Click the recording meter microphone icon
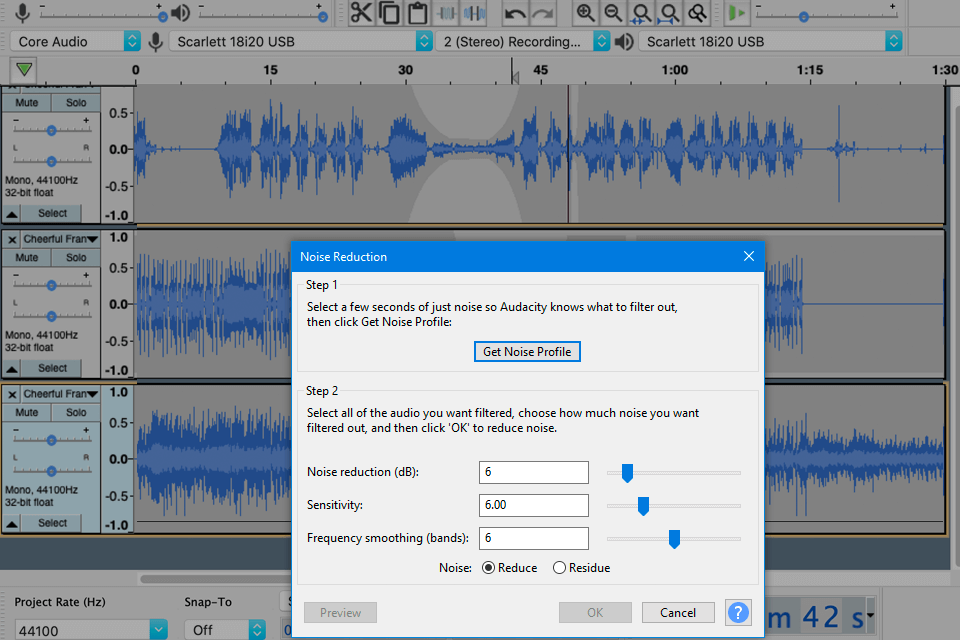The width and height of the screenshot is (960, 640). 23,12
